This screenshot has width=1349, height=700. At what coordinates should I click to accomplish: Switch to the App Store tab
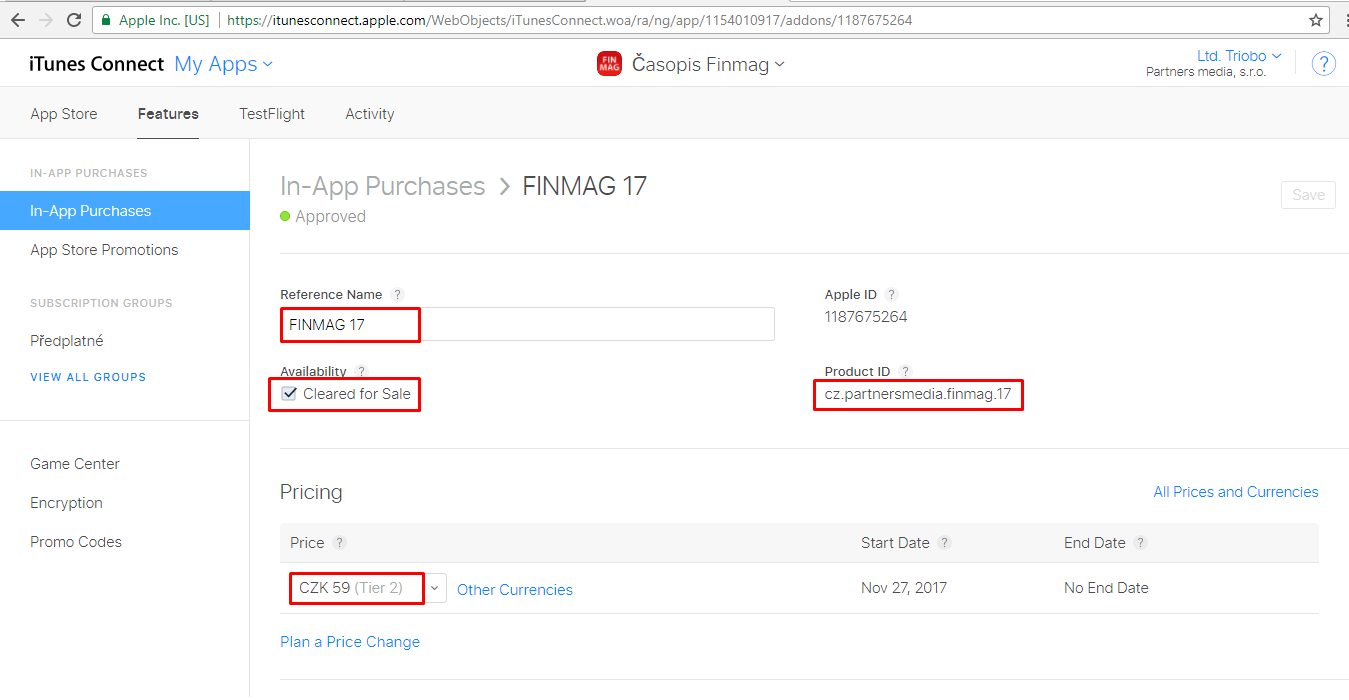pos(64,114)
